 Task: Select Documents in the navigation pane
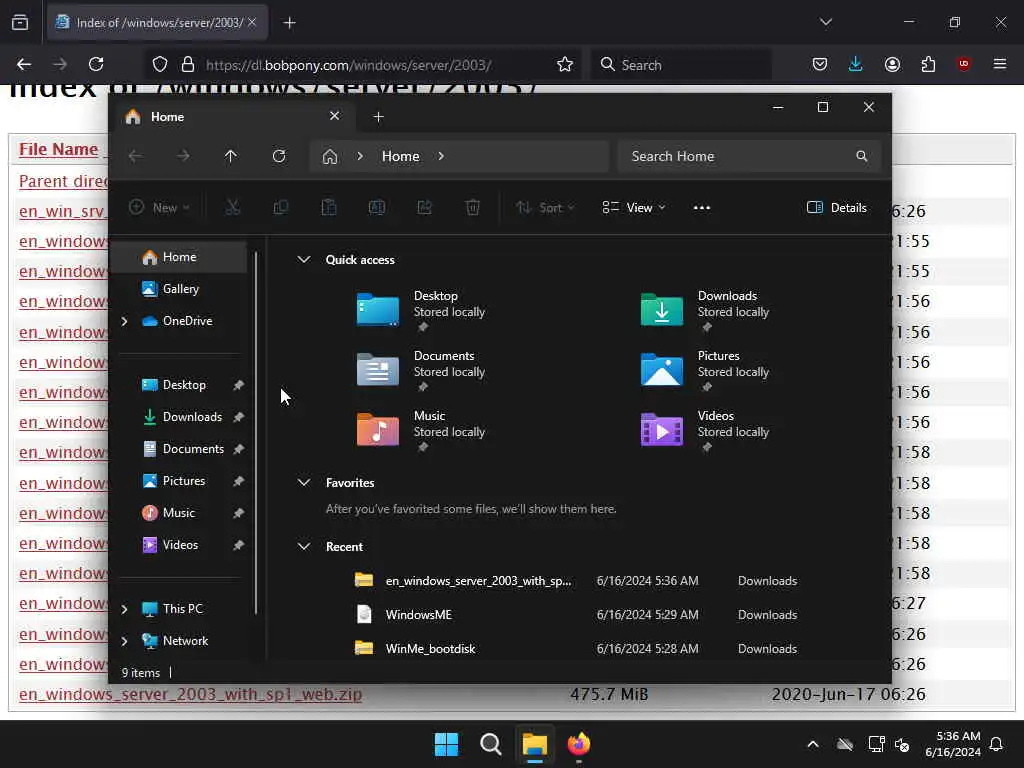tap(179, 449)
